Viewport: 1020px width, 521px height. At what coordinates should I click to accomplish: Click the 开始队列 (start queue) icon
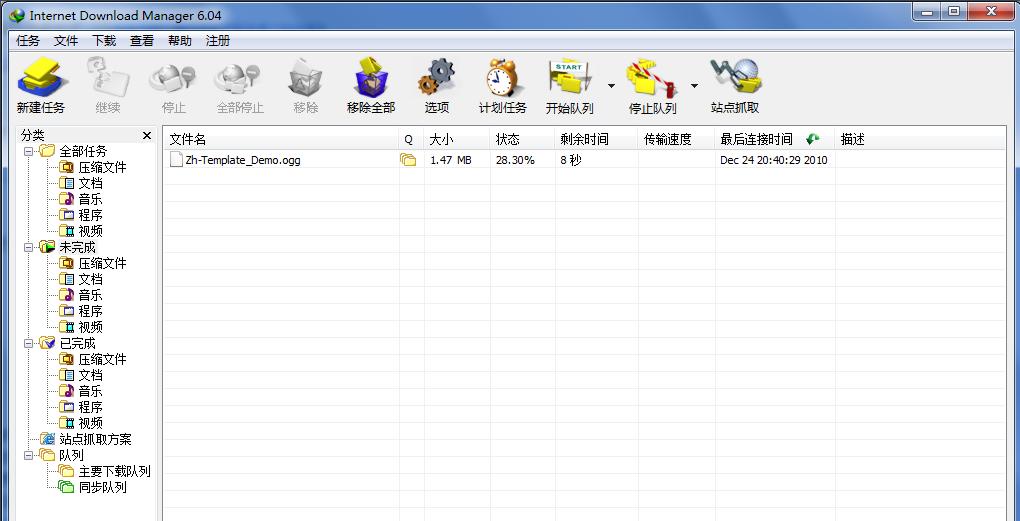coord(569,78)
